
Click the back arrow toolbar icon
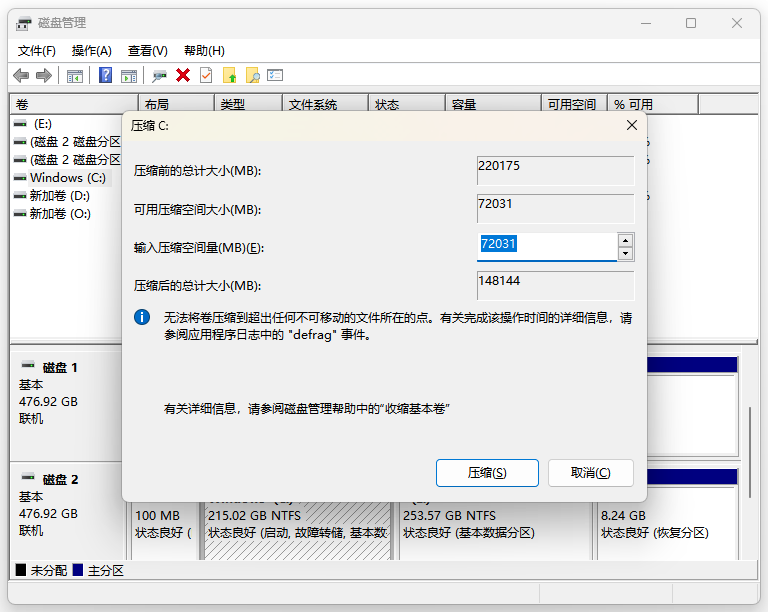(21, 75)
